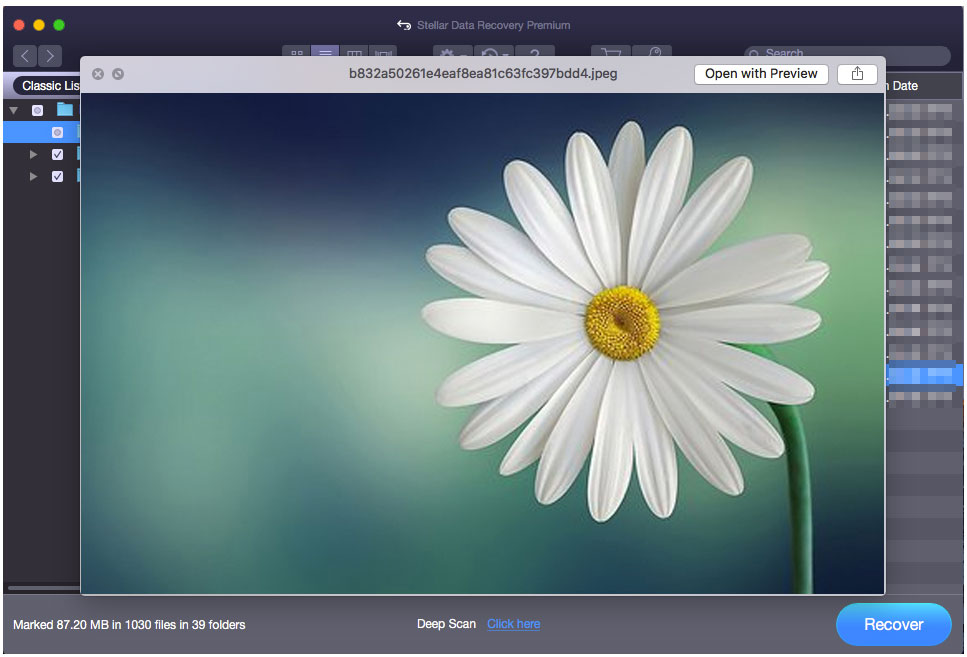Open the settings gear menu
Viewport: 967px width, 657px height.
(x=453, y=52)
